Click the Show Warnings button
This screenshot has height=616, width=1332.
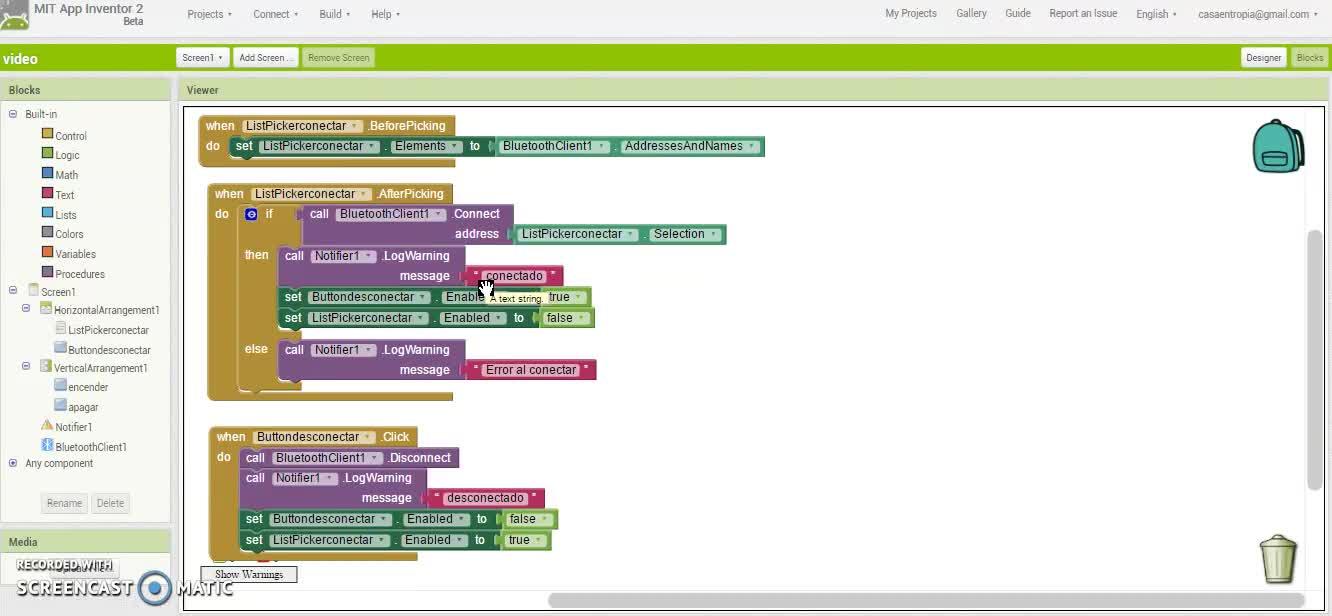coord(249,574)
